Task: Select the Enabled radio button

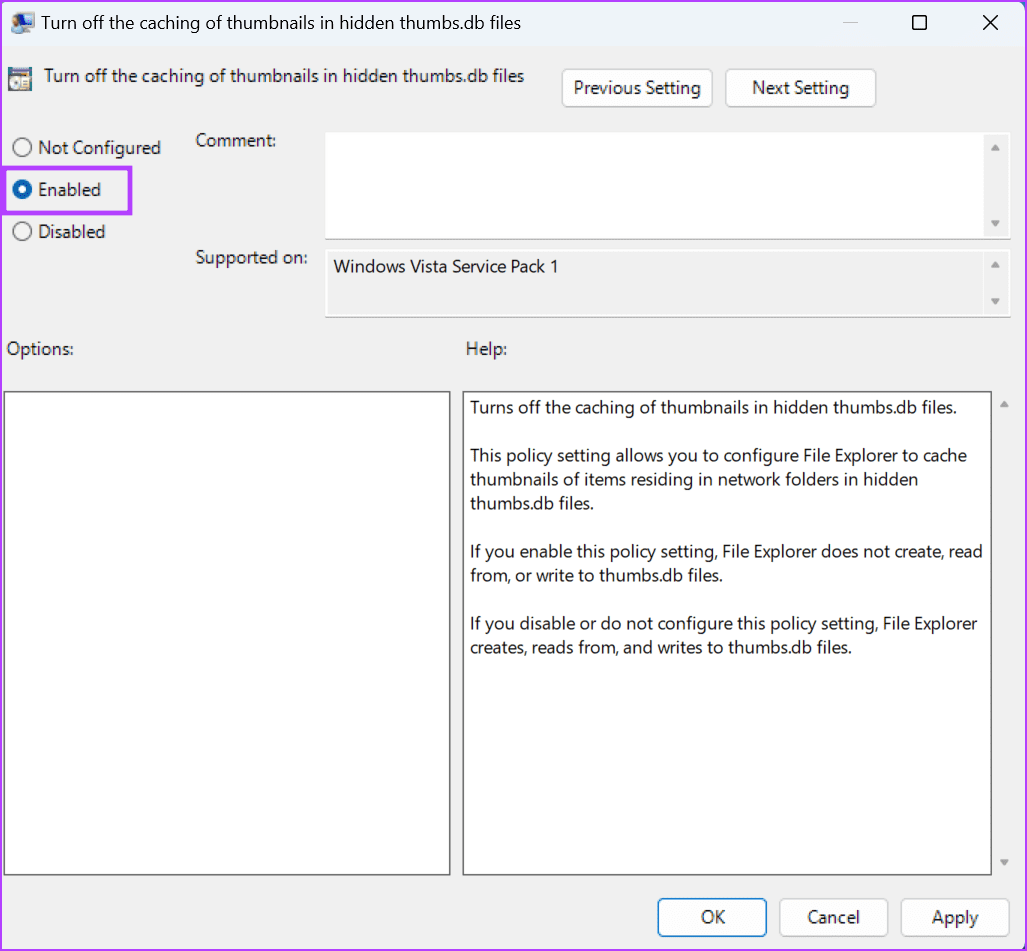Action: (22, 190)
